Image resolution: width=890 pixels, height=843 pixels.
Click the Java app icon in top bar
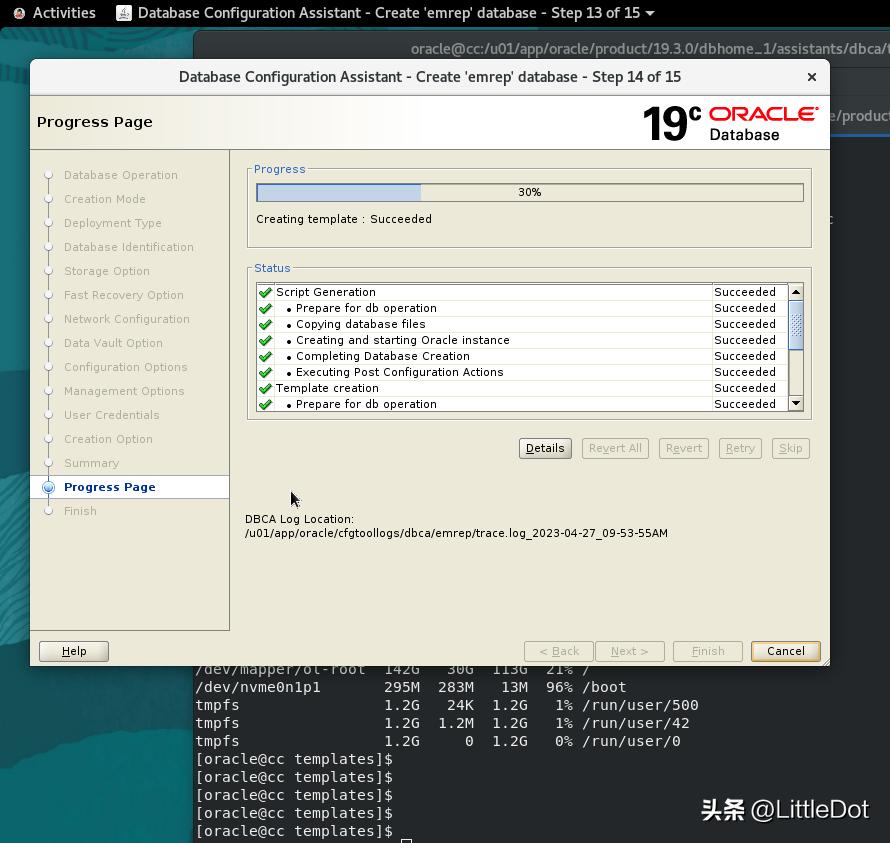click(x=124, y=12)
